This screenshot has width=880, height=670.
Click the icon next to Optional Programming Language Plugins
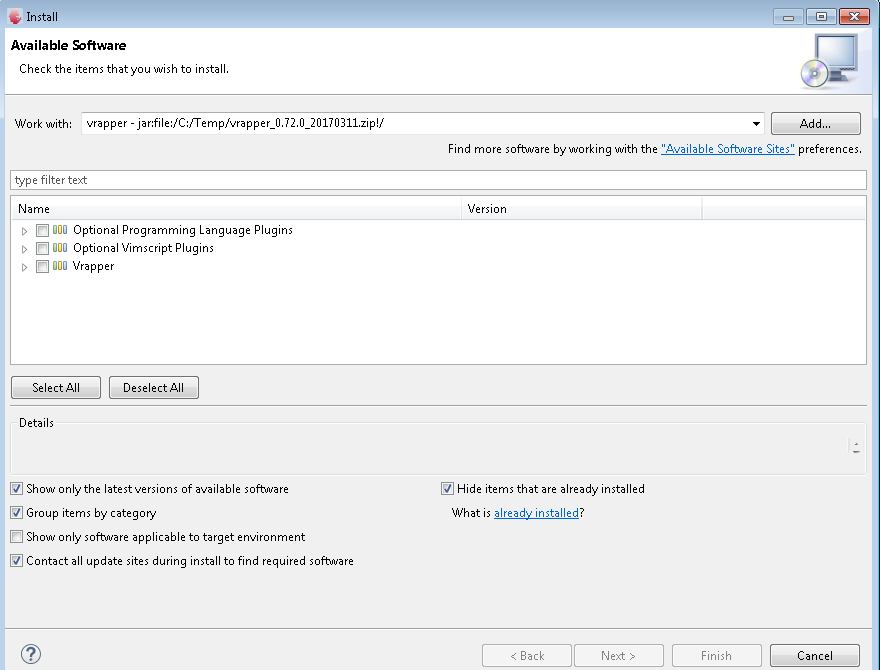point(60,230)
